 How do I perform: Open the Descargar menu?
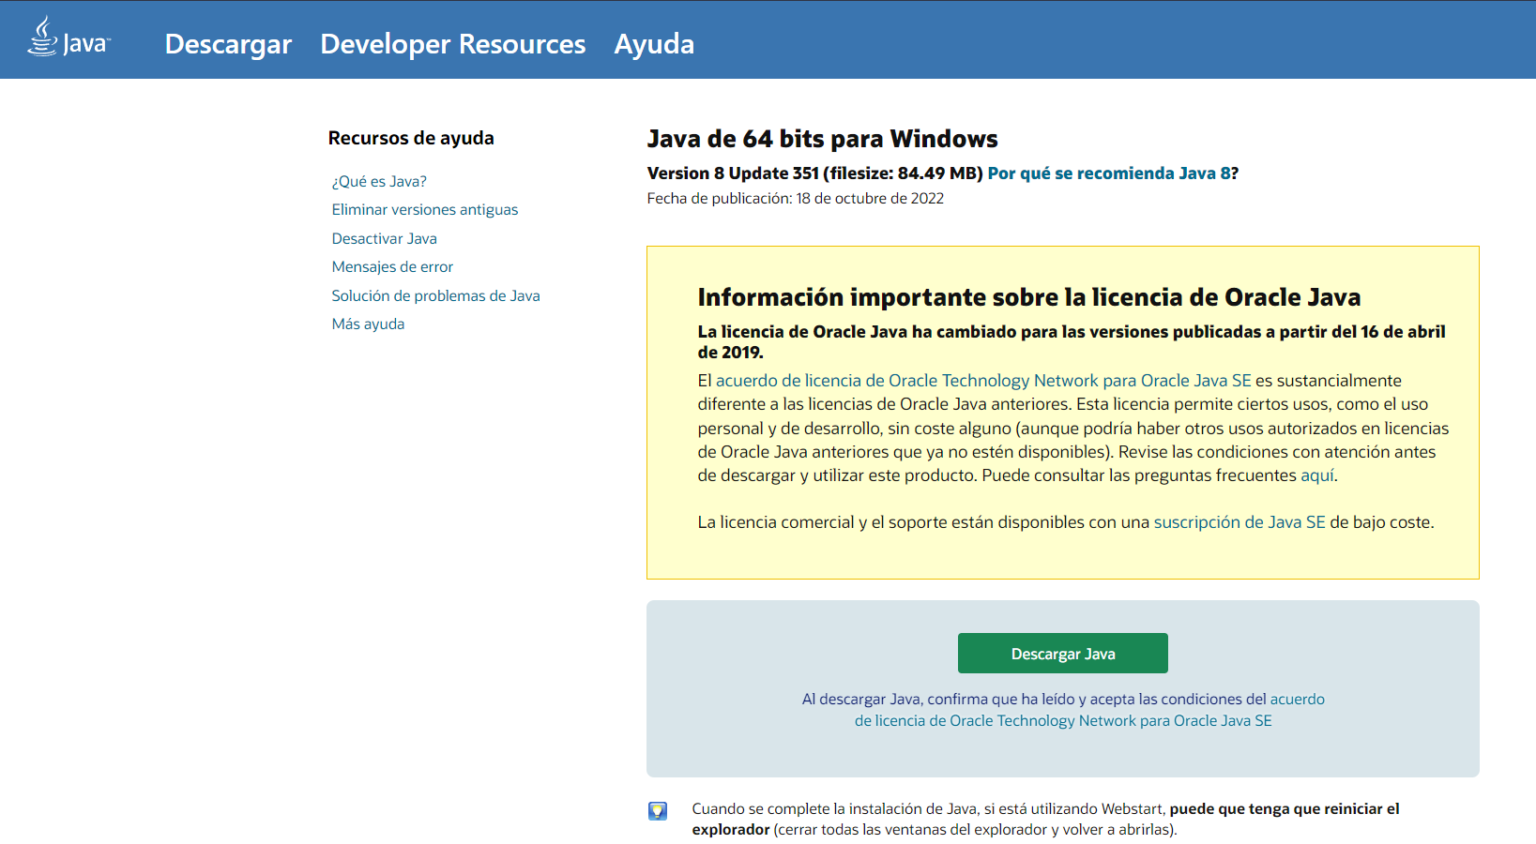227,44
